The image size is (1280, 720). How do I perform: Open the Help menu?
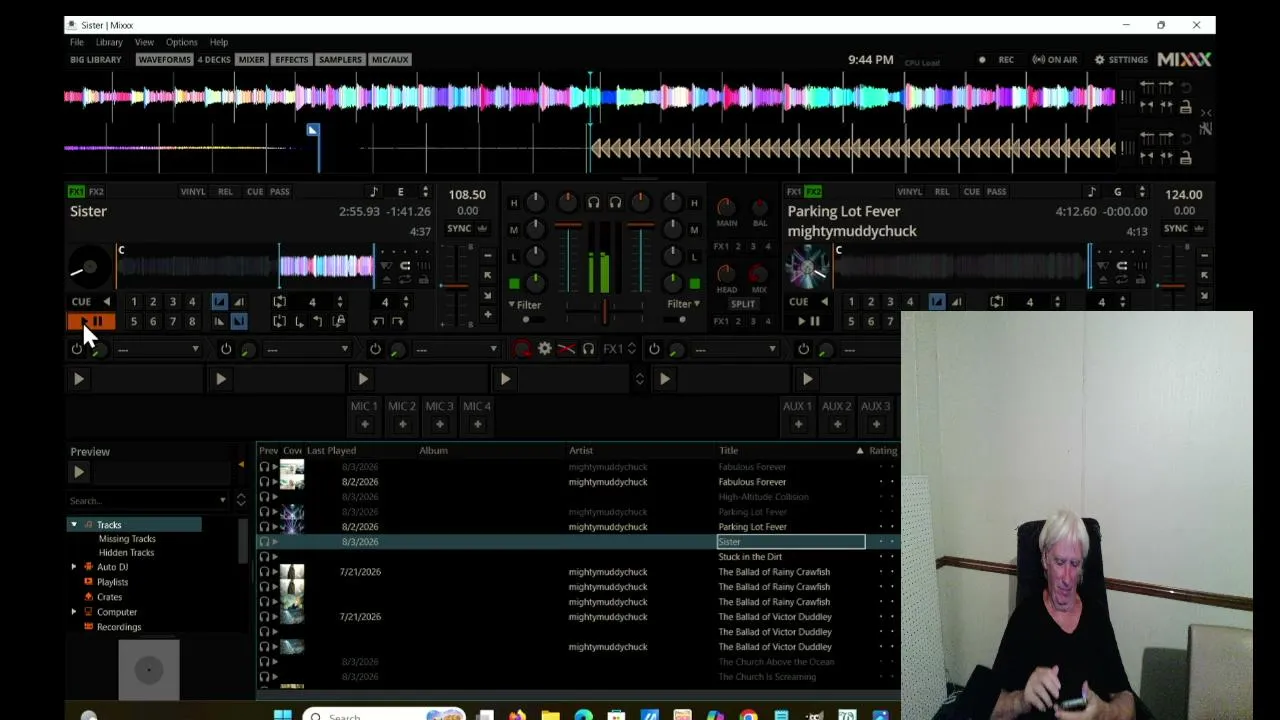pyautogui.click(x=219, y=42)
